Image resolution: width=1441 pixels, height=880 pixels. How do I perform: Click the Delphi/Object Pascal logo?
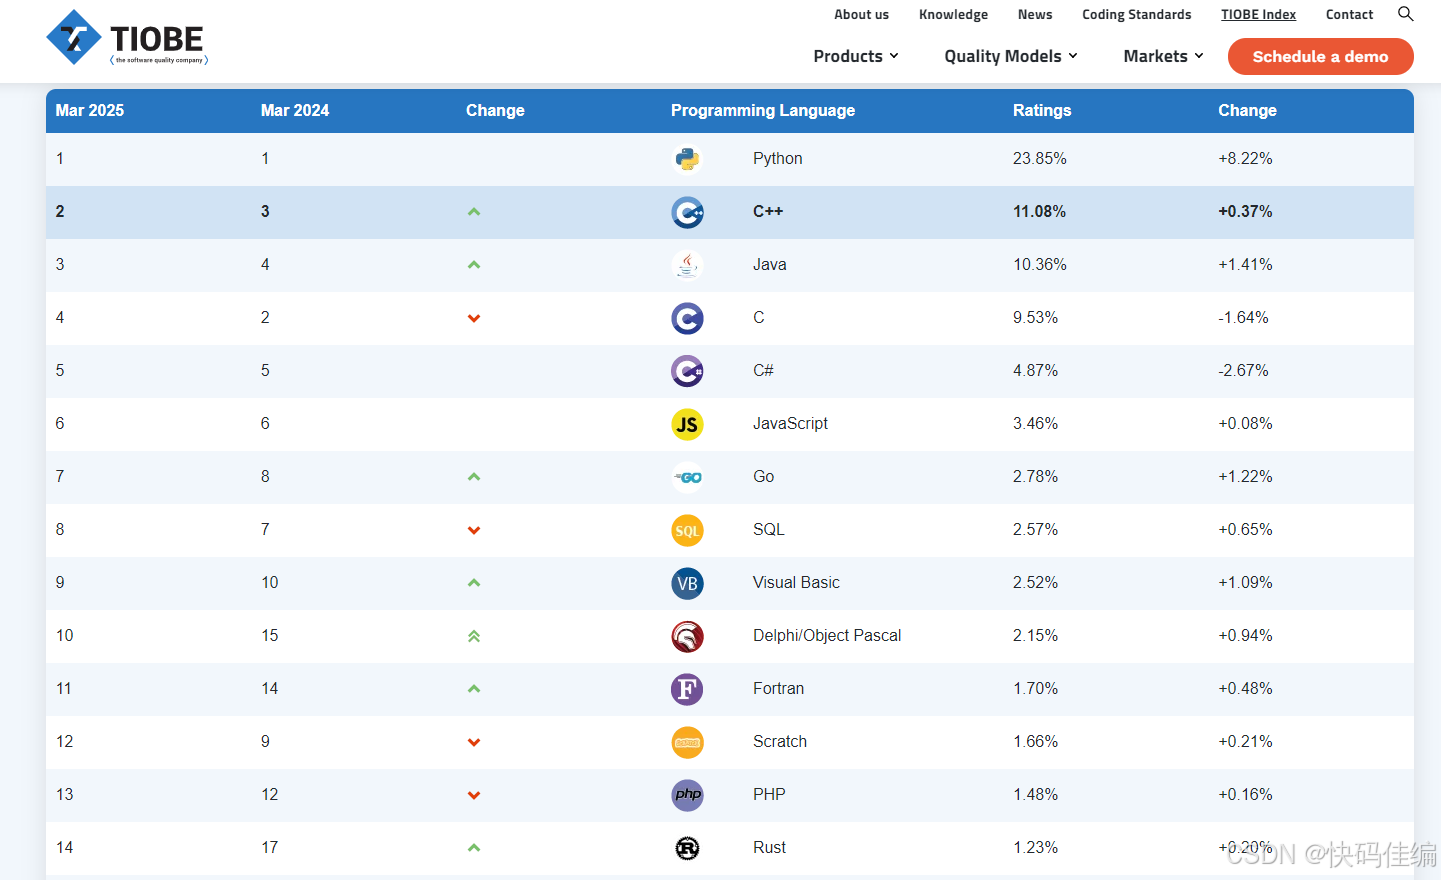[687, 636]
